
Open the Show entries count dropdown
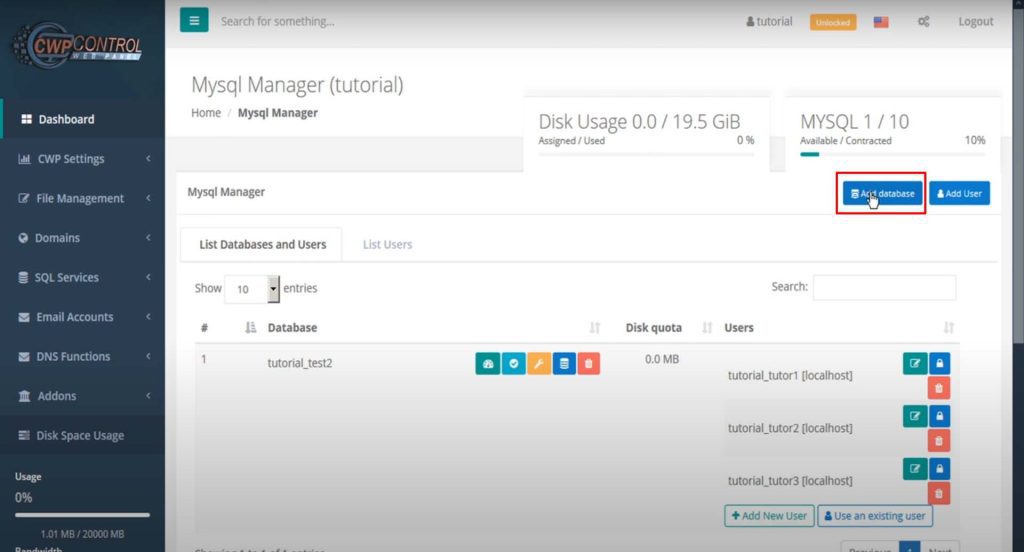253,289
